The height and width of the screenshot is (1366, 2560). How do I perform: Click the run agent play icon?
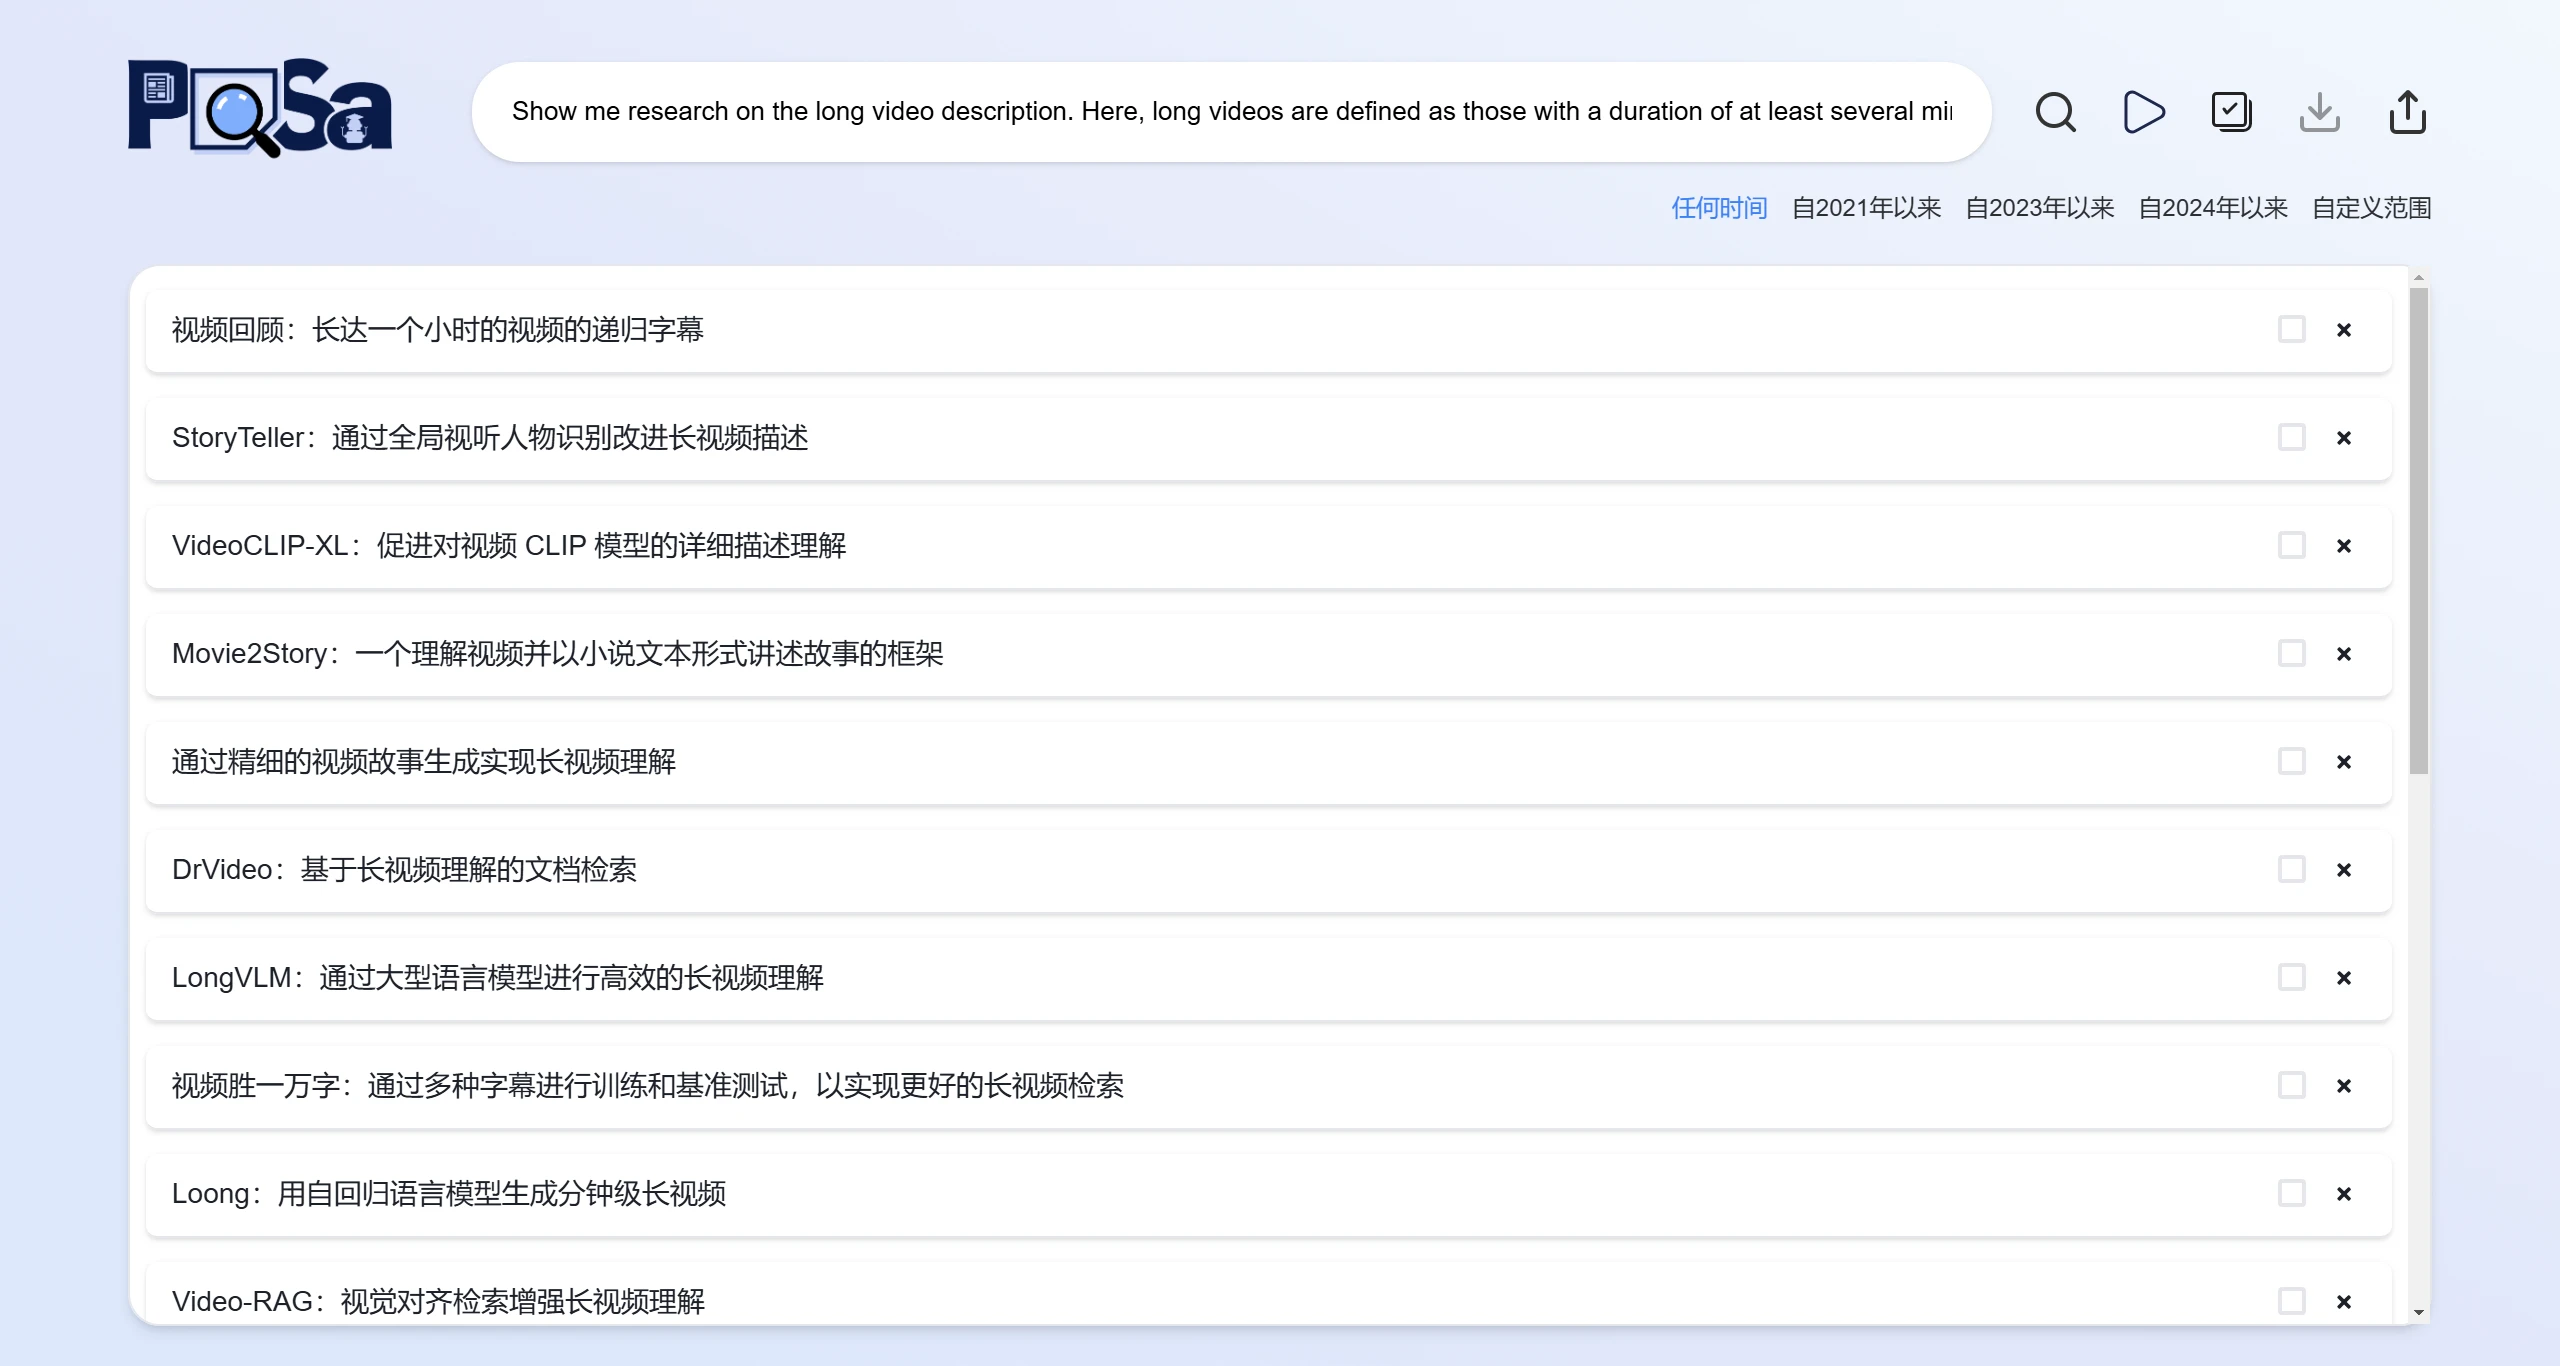point(2143,111)
